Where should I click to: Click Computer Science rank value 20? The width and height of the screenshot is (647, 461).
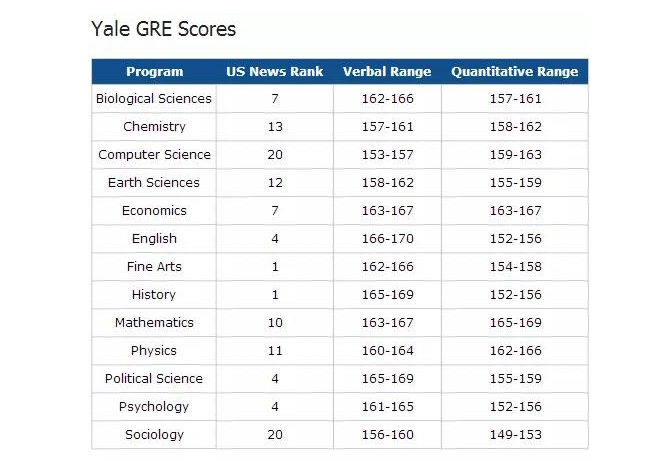point(275,155)
